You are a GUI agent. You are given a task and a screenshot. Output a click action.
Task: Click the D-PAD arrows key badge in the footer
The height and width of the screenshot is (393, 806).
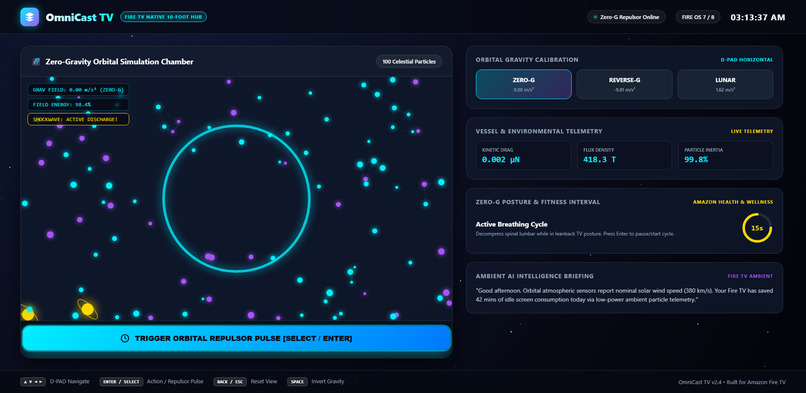pos(33,382)
